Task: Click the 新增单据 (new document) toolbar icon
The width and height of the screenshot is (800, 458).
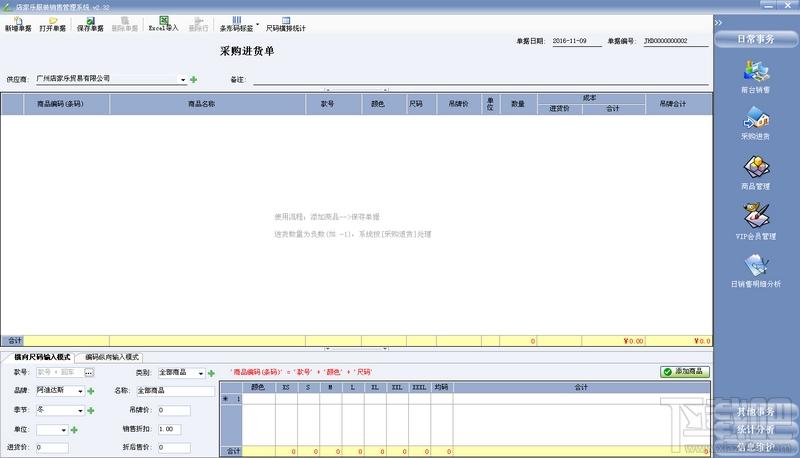Action: pyautogui.click(x=18, y=24)
